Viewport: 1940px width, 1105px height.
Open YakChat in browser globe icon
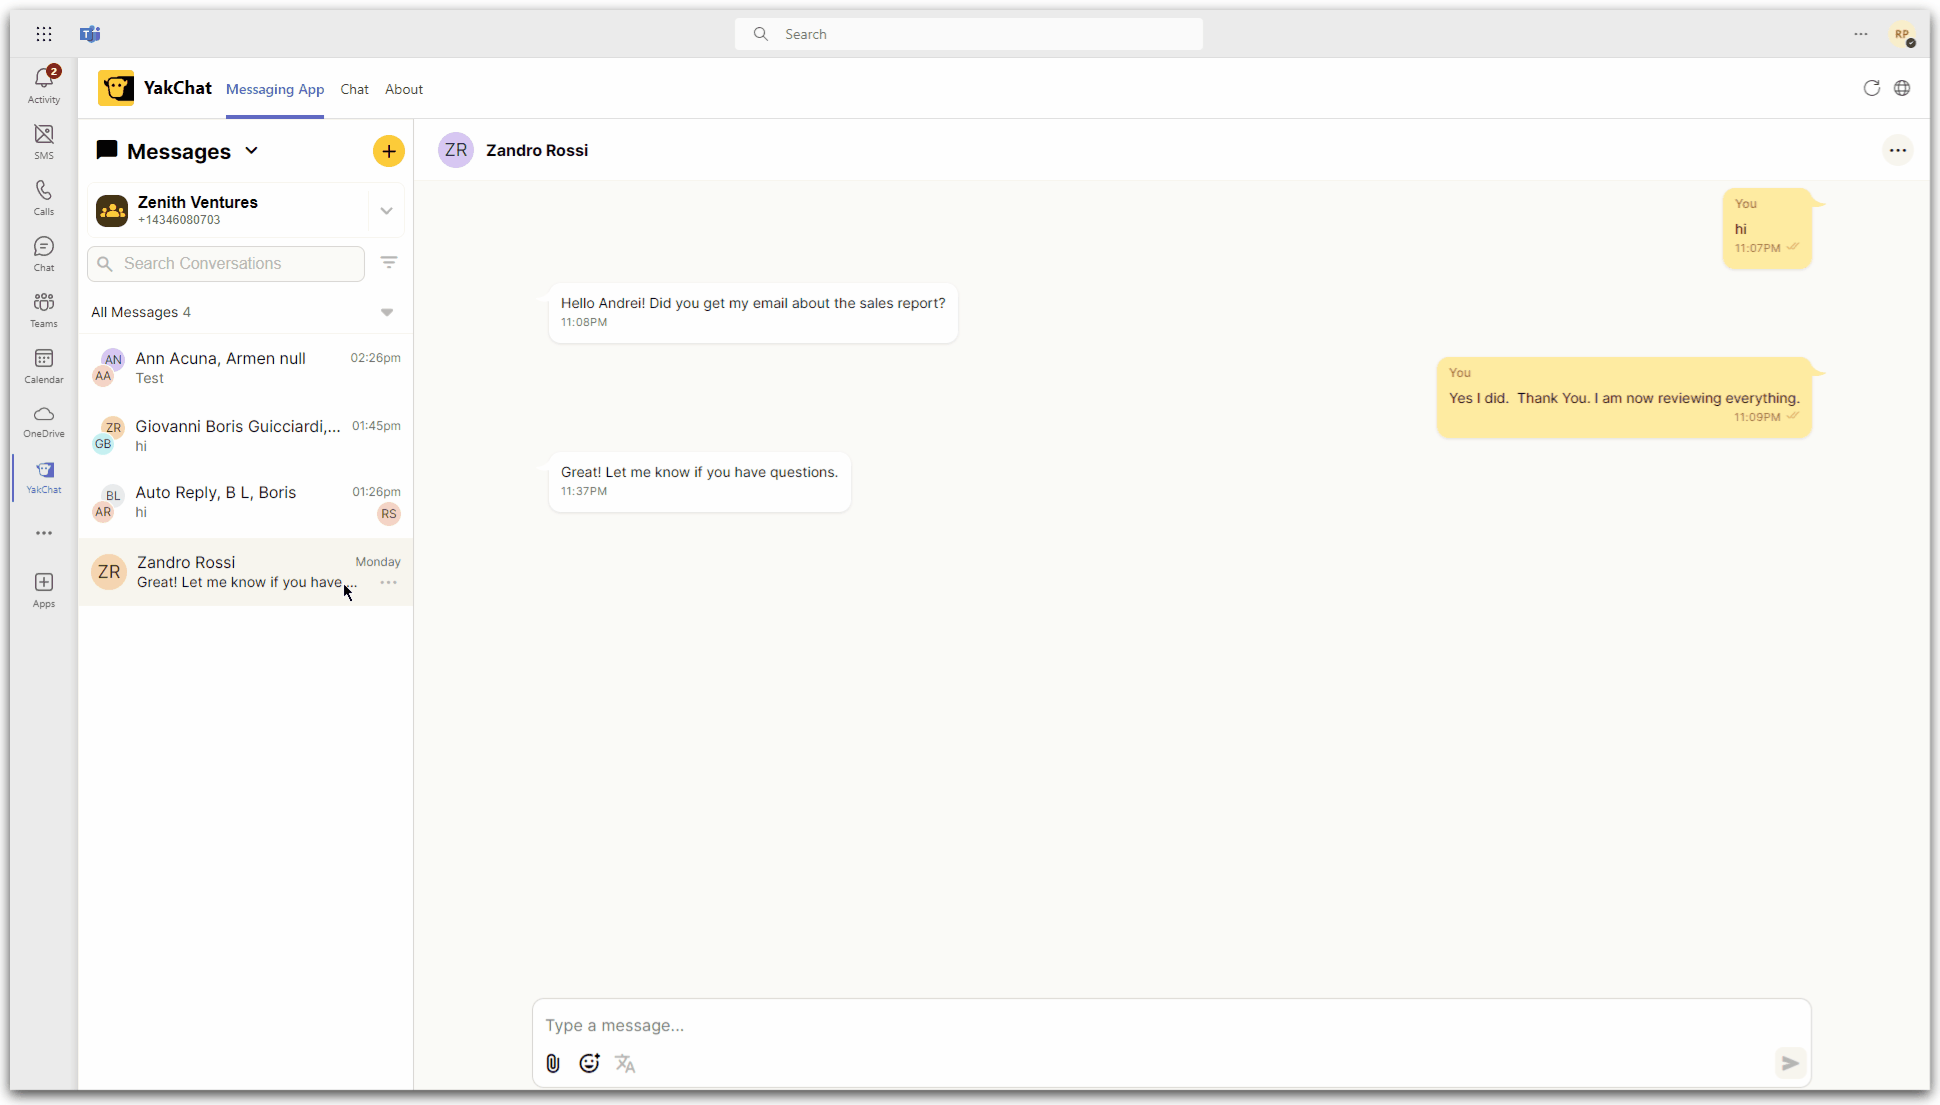click(1902, 88)
